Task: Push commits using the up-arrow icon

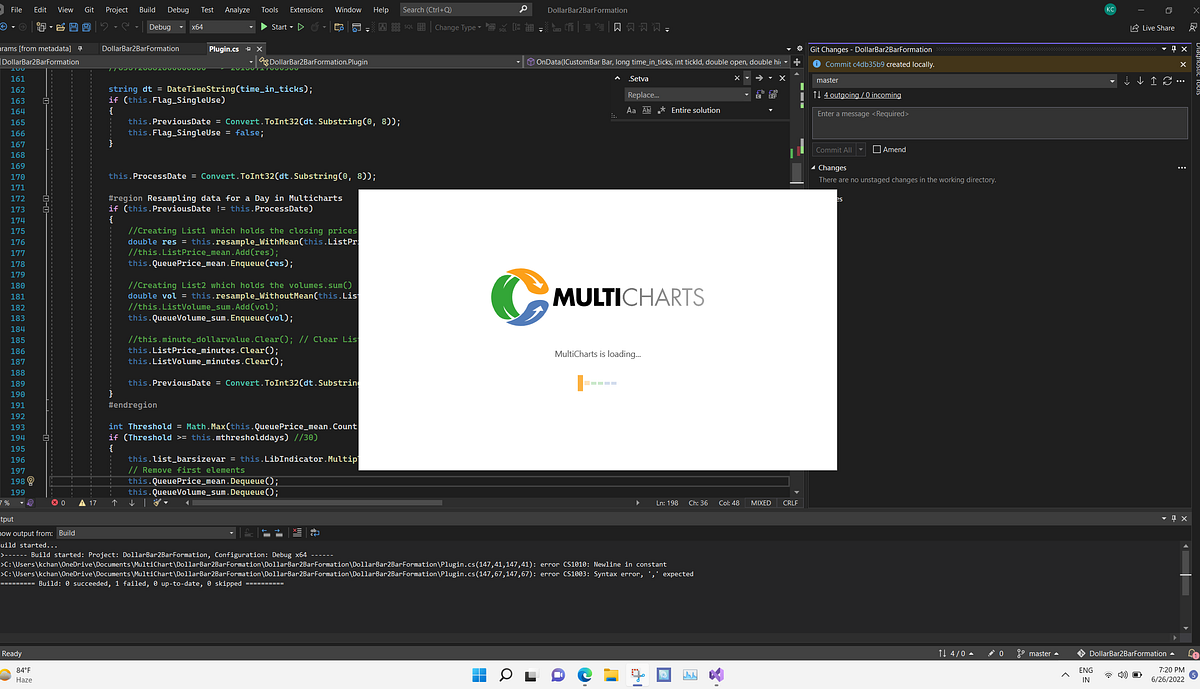Action: pyautogui.click(x=1152, y=81)
